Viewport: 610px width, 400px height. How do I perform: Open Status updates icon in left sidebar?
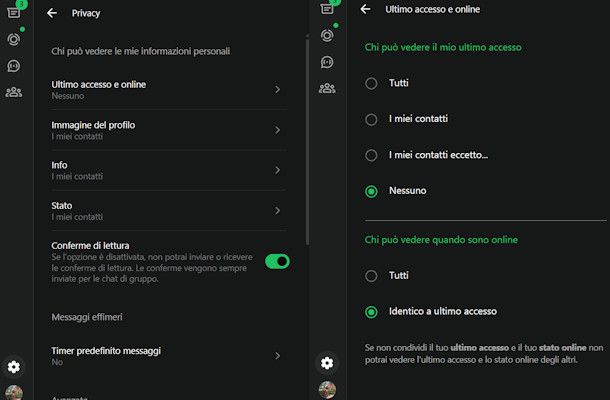(14, 39)
